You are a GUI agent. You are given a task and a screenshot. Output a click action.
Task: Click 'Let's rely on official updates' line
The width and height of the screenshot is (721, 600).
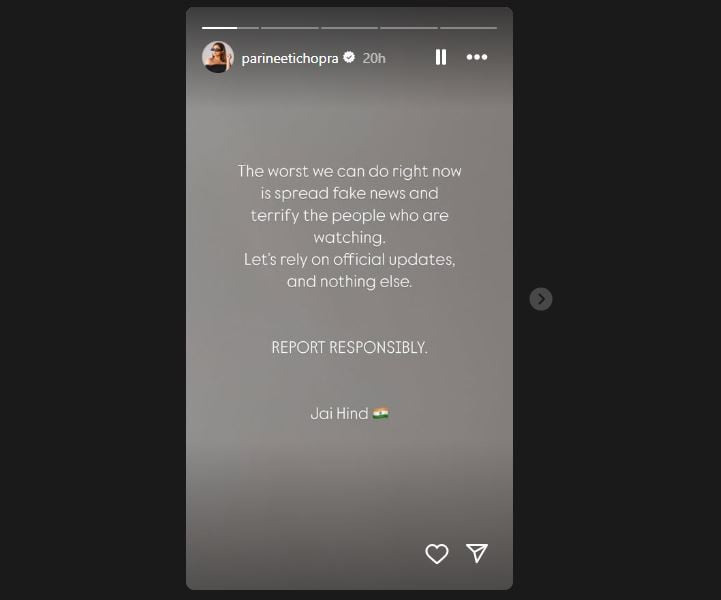[x=349, y=260]
